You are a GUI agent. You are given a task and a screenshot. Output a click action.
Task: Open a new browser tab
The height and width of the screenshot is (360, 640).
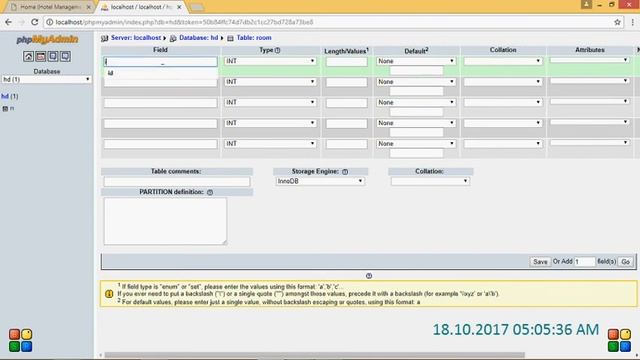pyautogui.click(x=197, y=7)
